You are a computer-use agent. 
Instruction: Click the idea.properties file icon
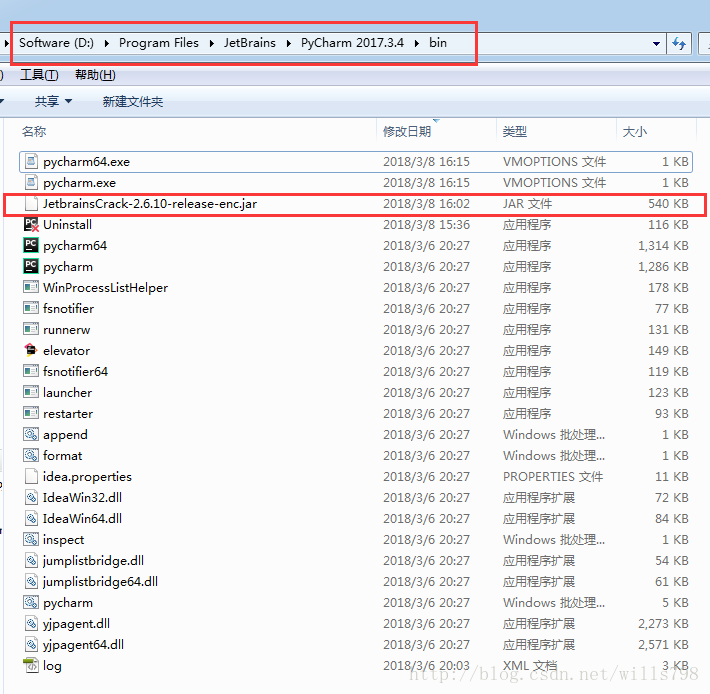(31, 476)
